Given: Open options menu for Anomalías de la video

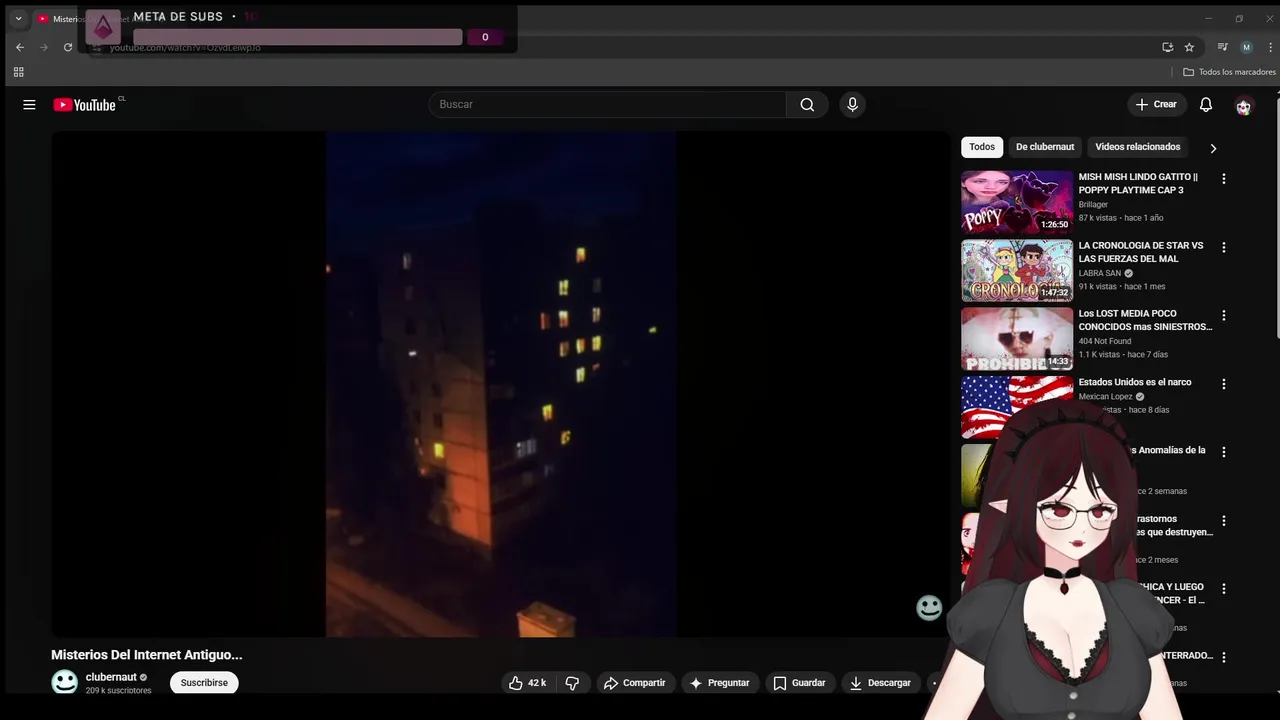Looking at the screenshot, I should click(1223, 452).
